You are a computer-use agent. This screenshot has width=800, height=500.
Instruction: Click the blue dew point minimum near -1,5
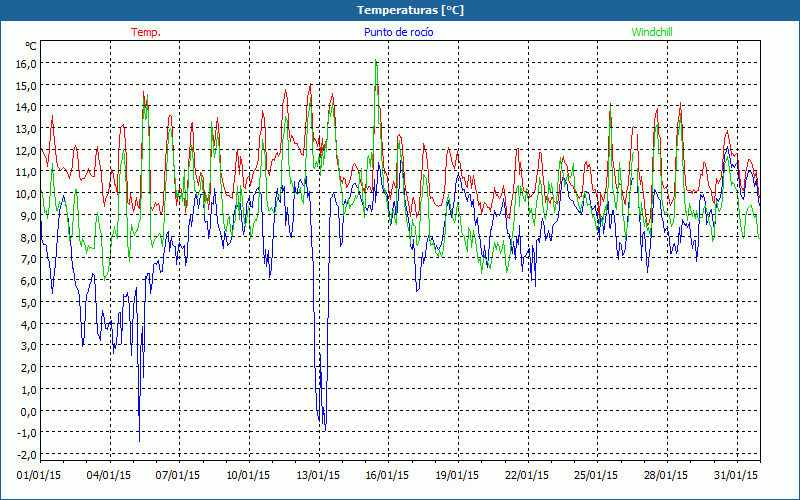coord(139,440)
